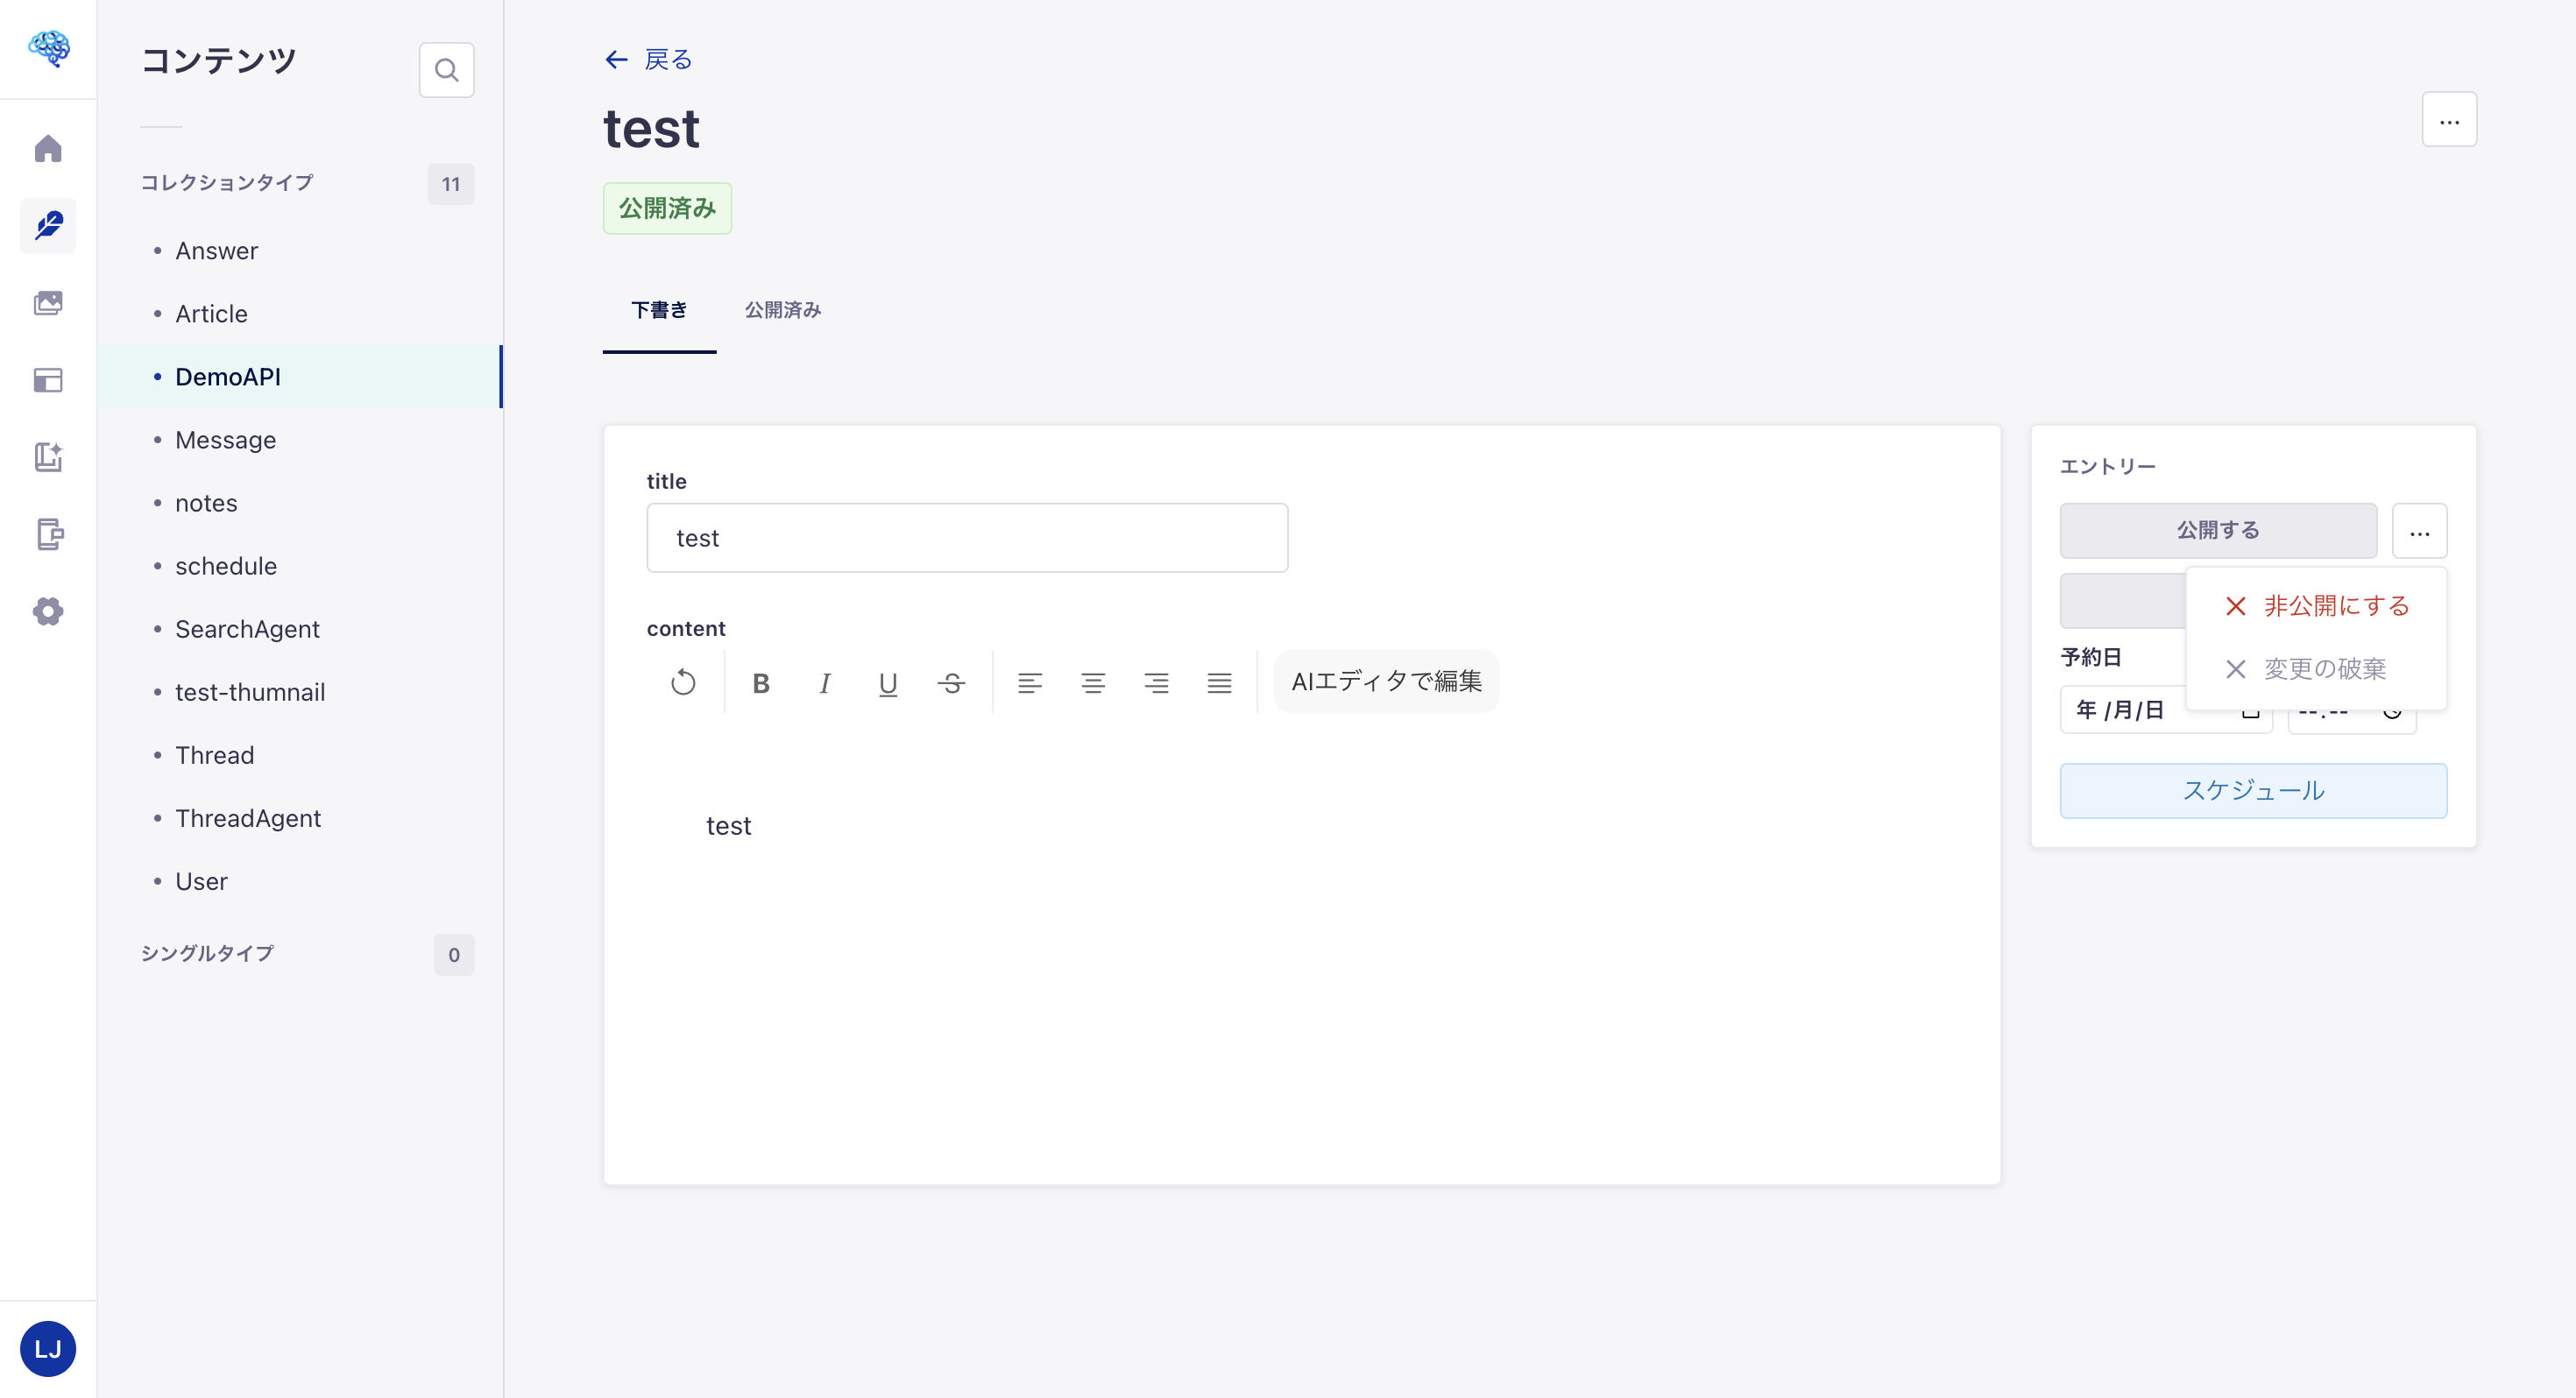Open the media library icon in the sidebar
Viewport: 2576px width, 1398px height.
(x=48, y=303)
